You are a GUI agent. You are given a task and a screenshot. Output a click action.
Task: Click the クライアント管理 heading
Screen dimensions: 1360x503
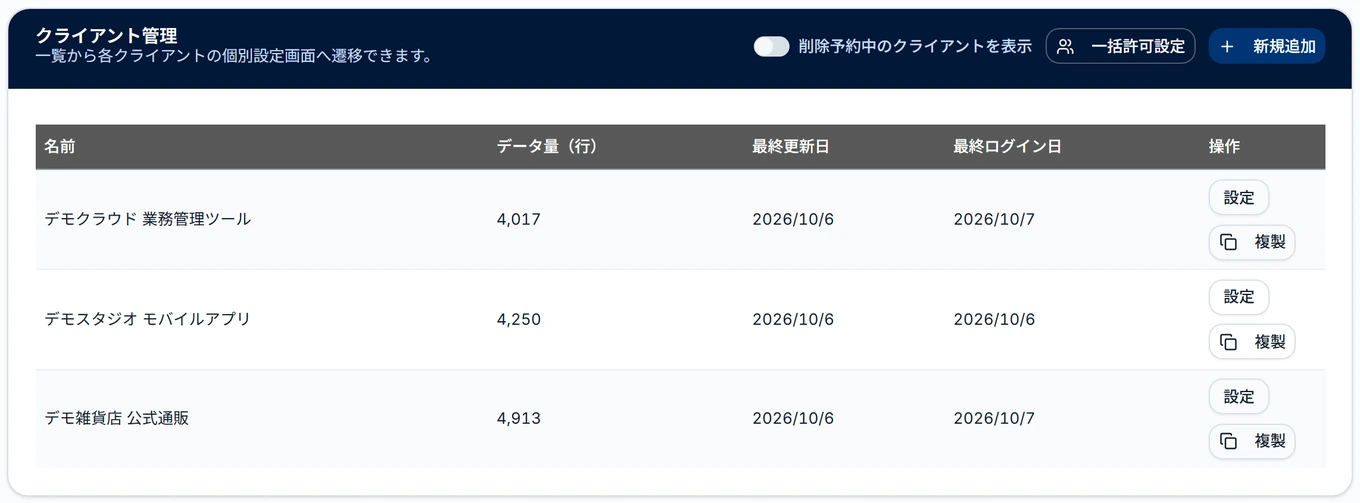pyautogui.click(x=106, y=36)
